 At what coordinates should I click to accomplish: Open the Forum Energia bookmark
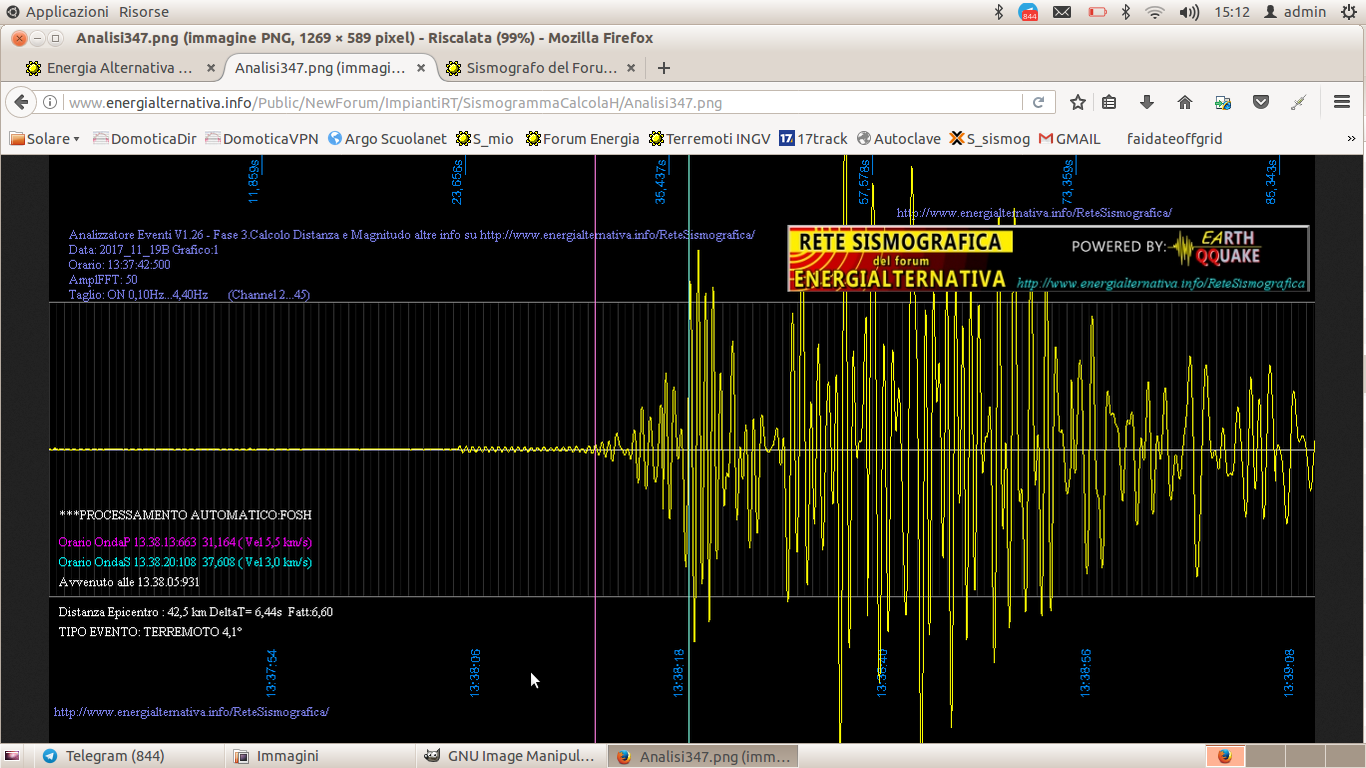582,139
